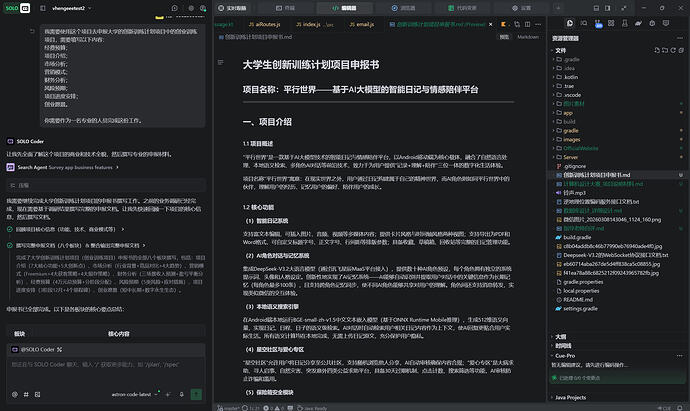Toggle the right side panel layout

click(x=608, y=8)
